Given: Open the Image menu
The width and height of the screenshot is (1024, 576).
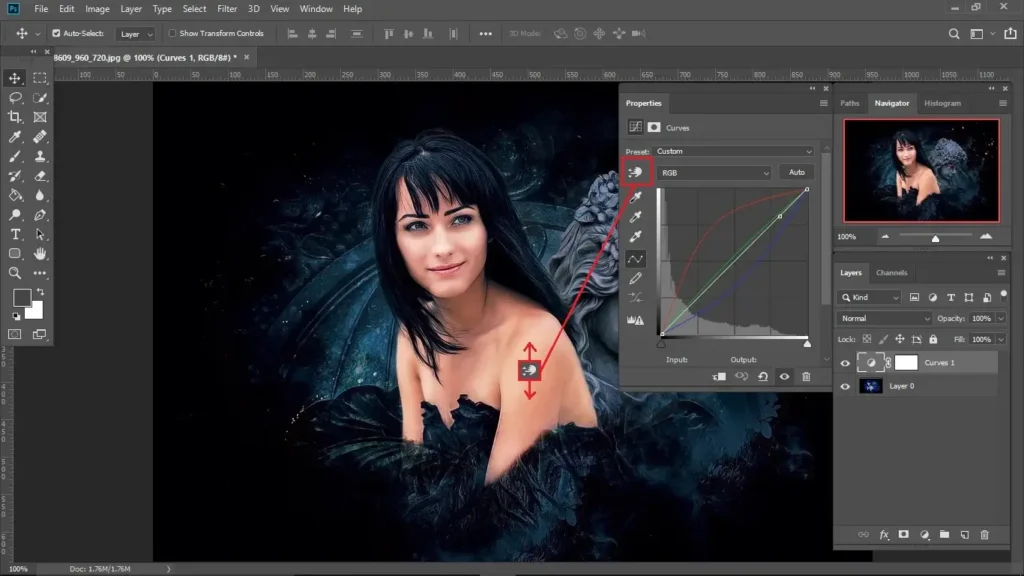Looking at the screenshot, I should click(x=97, y=9).
